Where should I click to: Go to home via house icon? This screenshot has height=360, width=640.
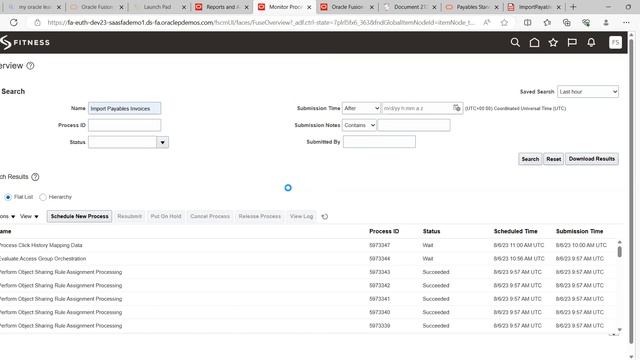coord(534,42)
